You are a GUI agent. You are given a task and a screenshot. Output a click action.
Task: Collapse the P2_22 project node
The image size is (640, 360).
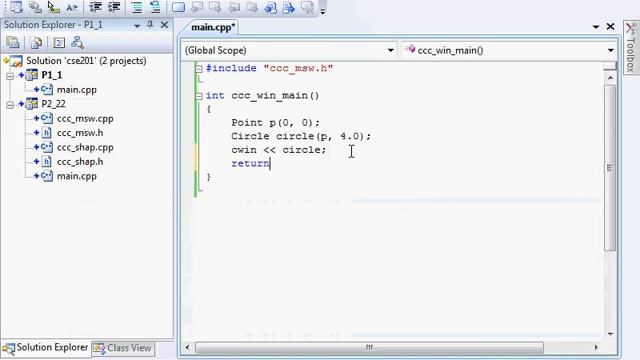coord(10,104)
